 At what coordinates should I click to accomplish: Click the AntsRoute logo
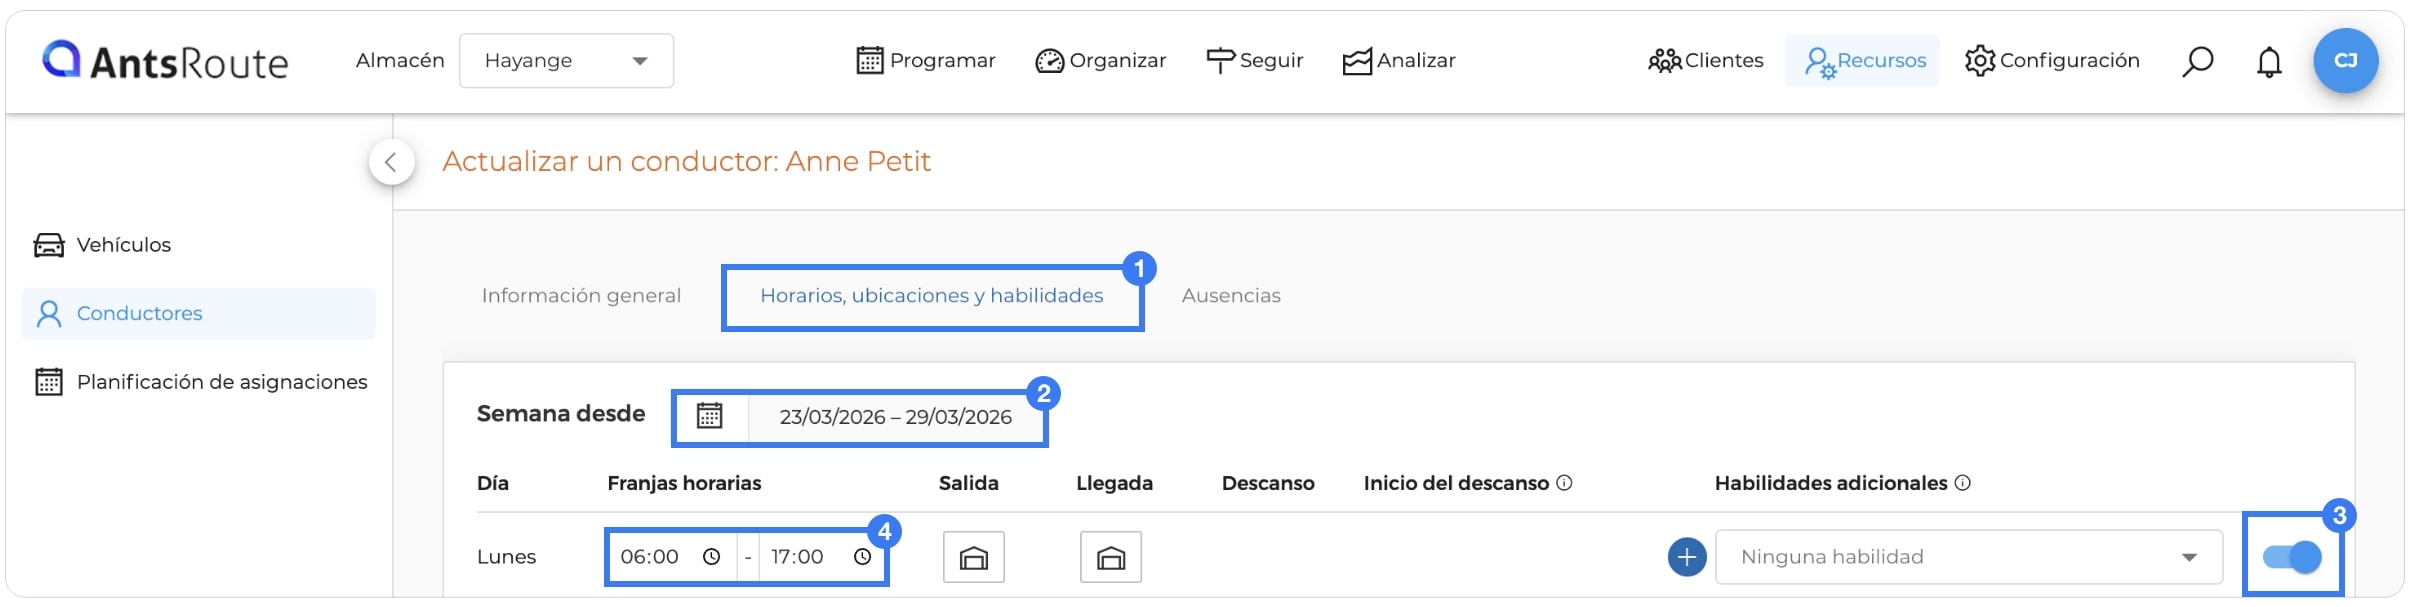pyautogui.click(x=165, y=61)
